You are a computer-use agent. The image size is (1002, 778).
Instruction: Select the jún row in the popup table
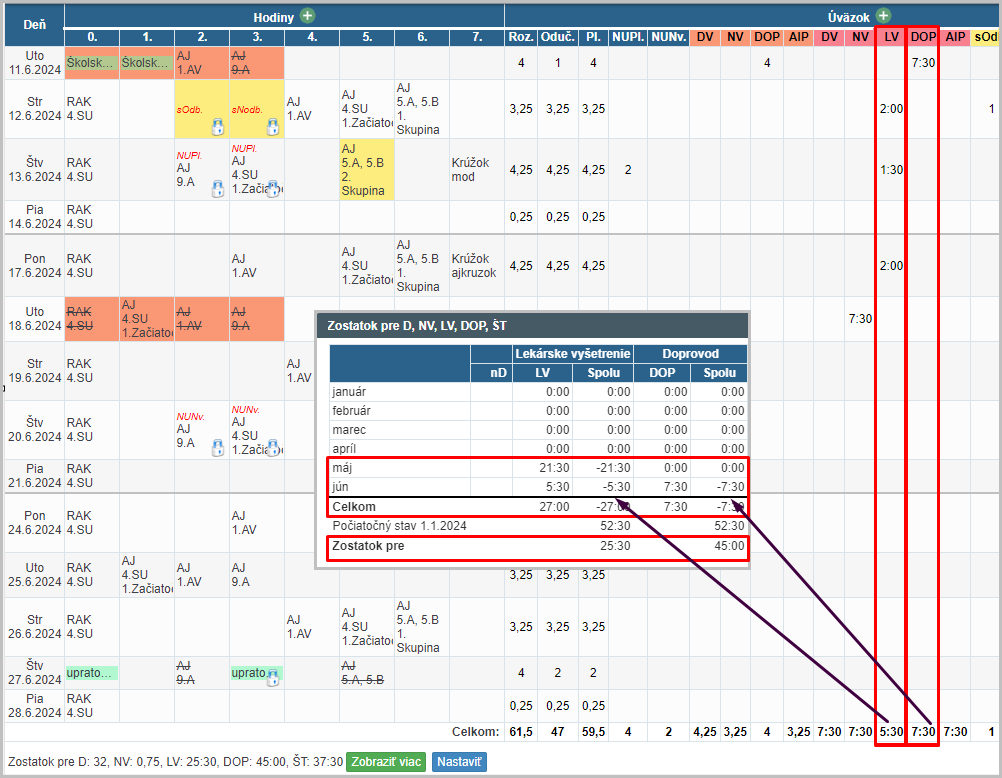coord(538,487)
